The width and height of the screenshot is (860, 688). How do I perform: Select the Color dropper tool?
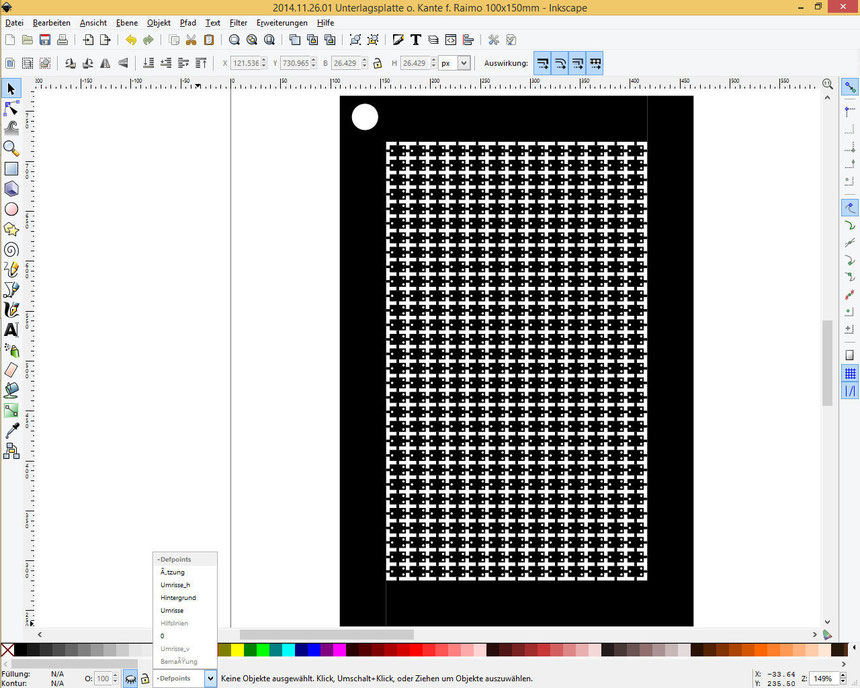(x=11, y=431)
